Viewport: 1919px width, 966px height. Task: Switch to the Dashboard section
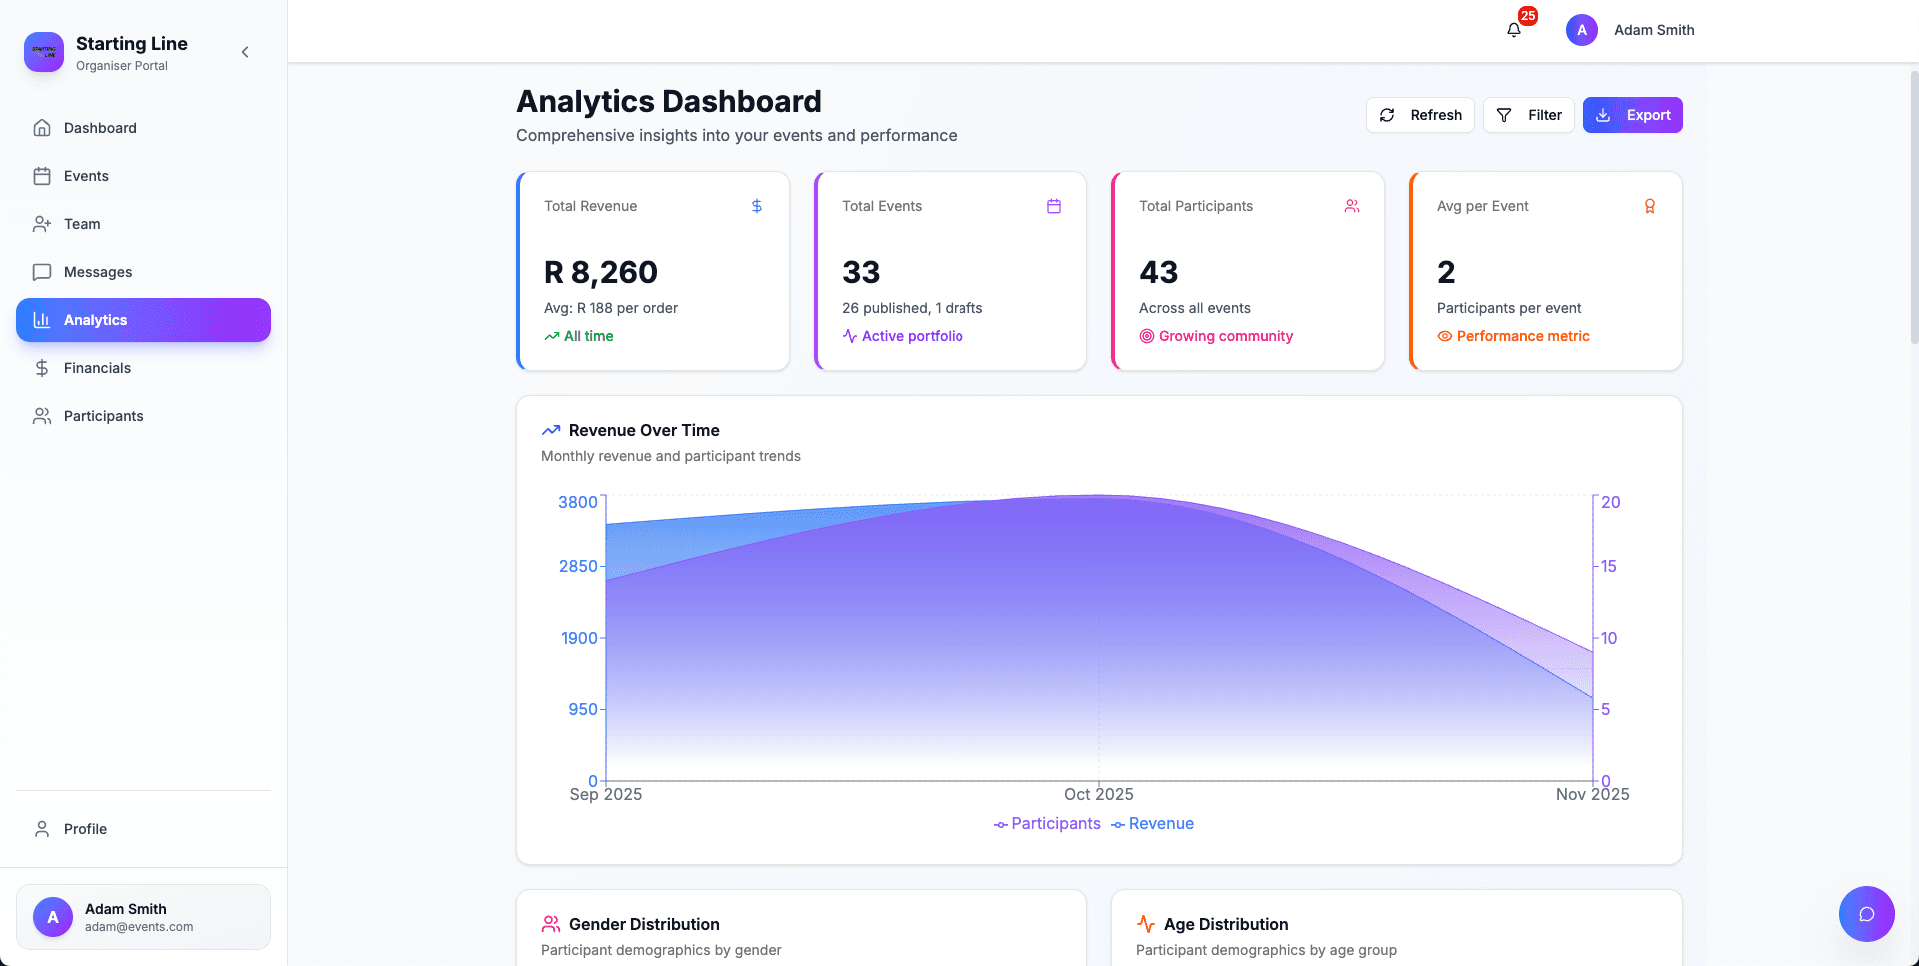[x=99, y=127]
